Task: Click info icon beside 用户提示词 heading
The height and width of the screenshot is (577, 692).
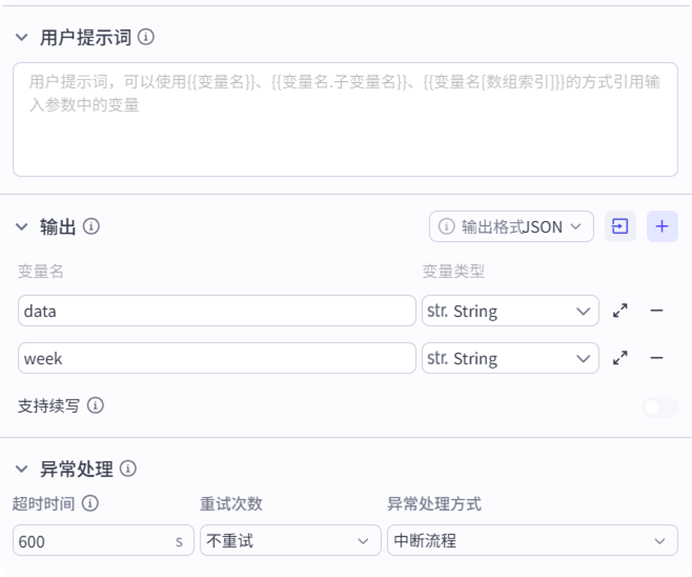Action: [146, 37]
